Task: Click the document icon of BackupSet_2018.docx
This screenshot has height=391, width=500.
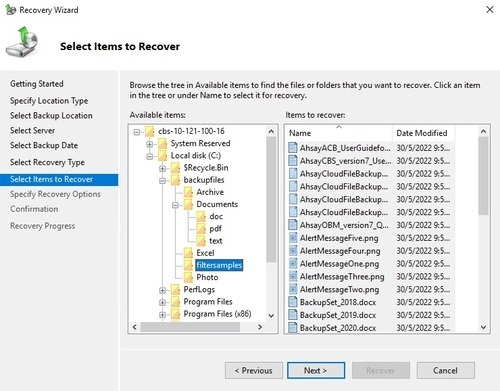Action: pos(293,302)
